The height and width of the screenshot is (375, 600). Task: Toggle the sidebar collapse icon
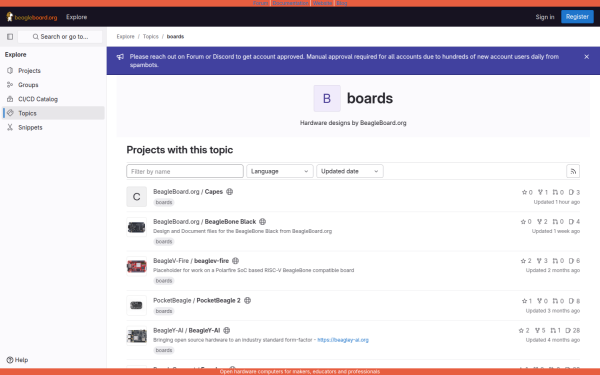pos(10,37)
